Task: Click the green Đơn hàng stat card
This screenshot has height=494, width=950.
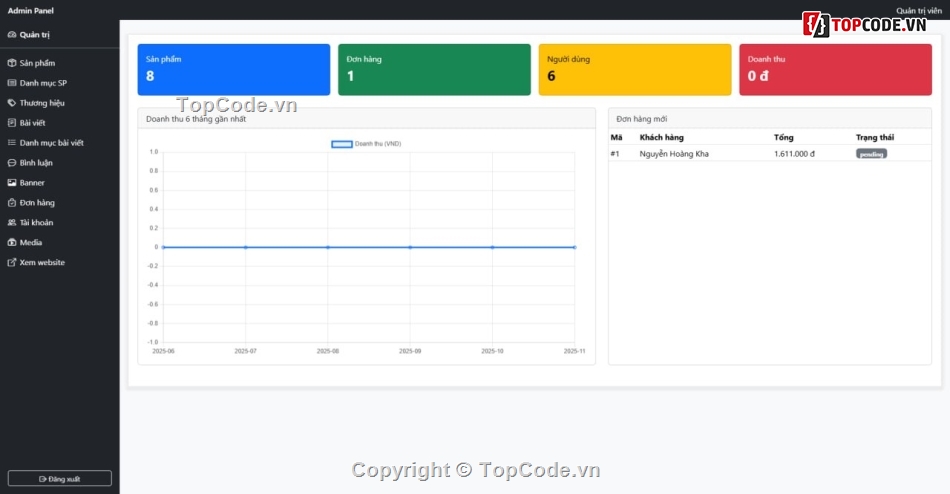Action: point(434,70)
